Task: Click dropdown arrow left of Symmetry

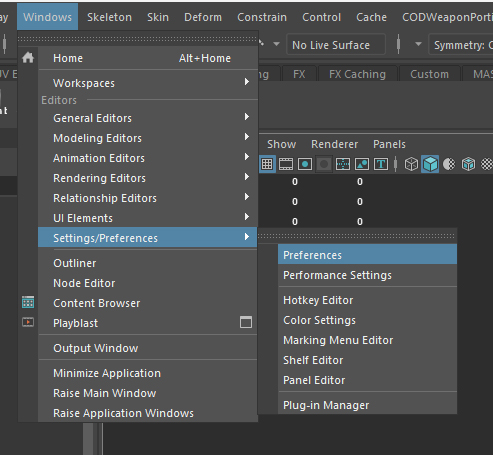Action: (418, 44)
